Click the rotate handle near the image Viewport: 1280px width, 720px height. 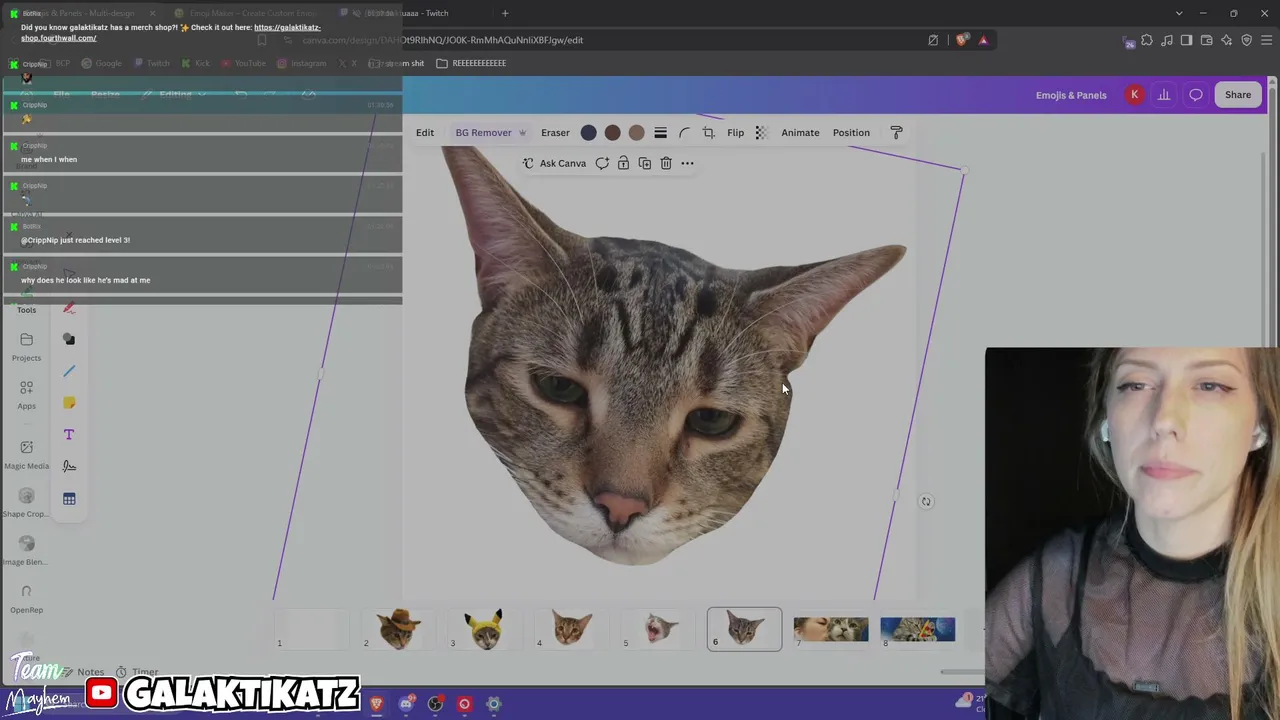click(926, 502)
